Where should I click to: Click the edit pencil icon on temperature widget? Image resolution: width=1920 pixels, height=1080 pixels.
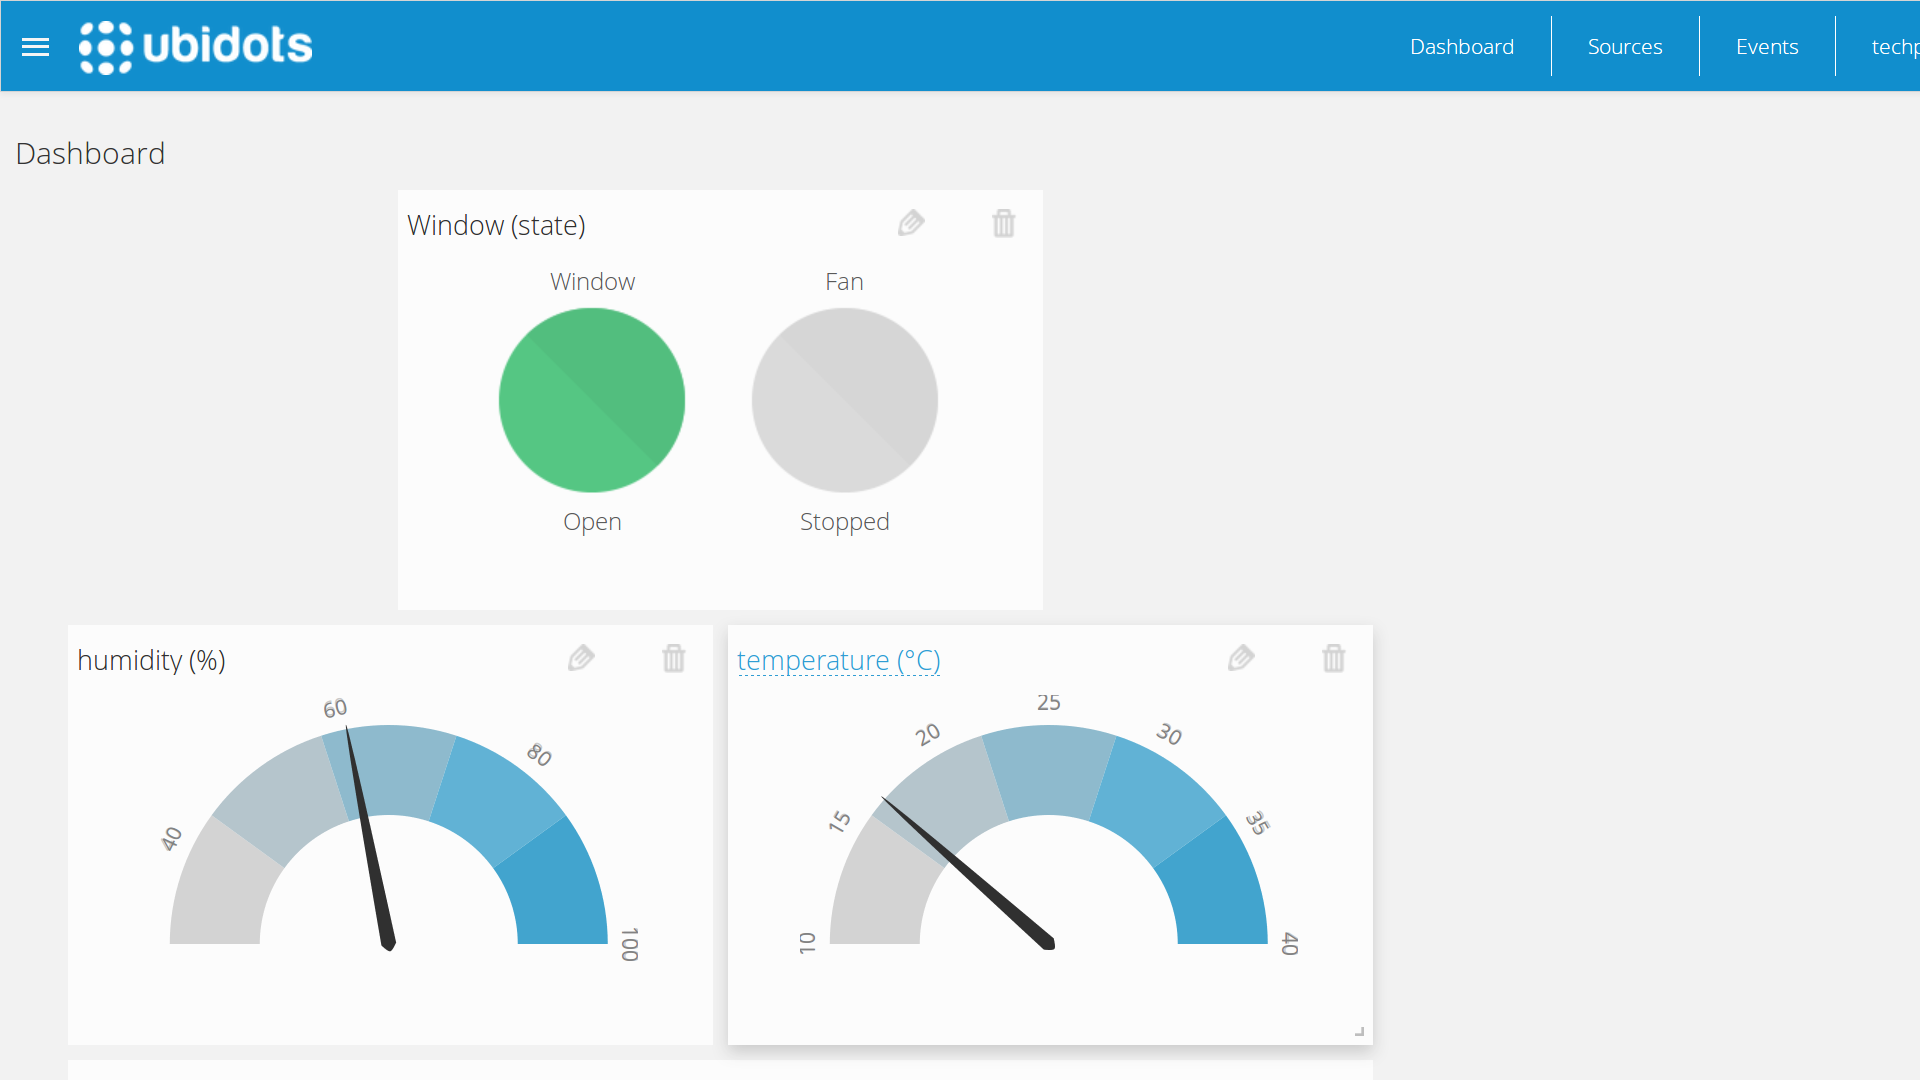1242,658
